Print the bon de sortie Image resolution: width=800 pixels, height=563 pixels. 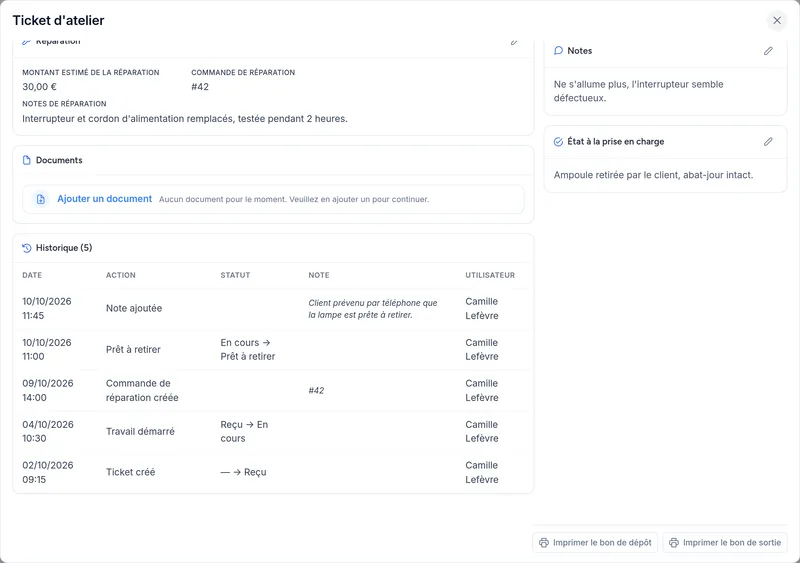click(x=725, y=543)
